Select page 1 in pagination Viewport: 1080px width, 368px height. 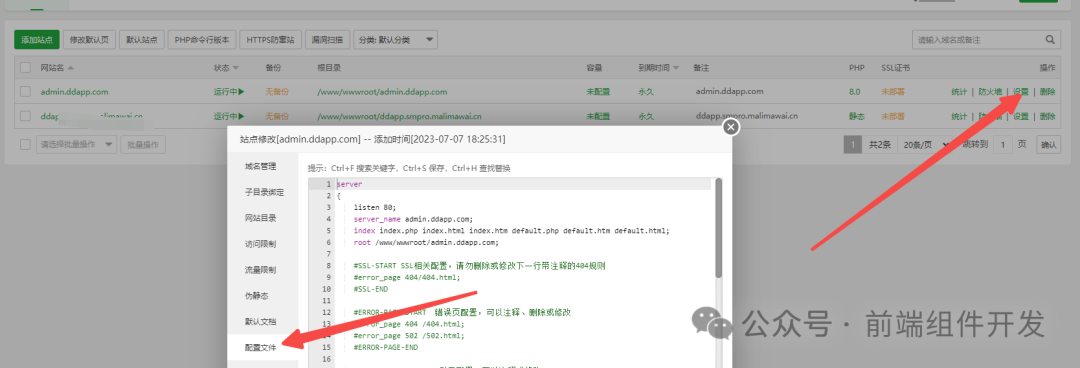click(x=853, y=145)
